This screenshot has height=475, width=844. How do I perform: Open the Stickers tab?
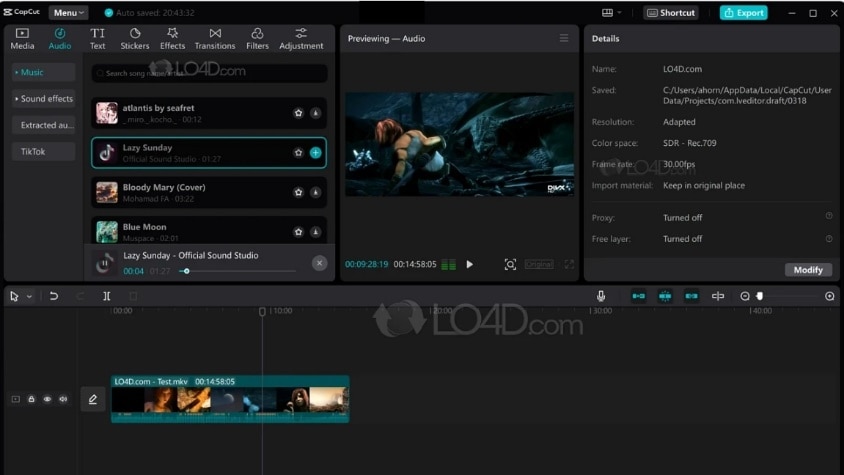(x=135, y=39)
